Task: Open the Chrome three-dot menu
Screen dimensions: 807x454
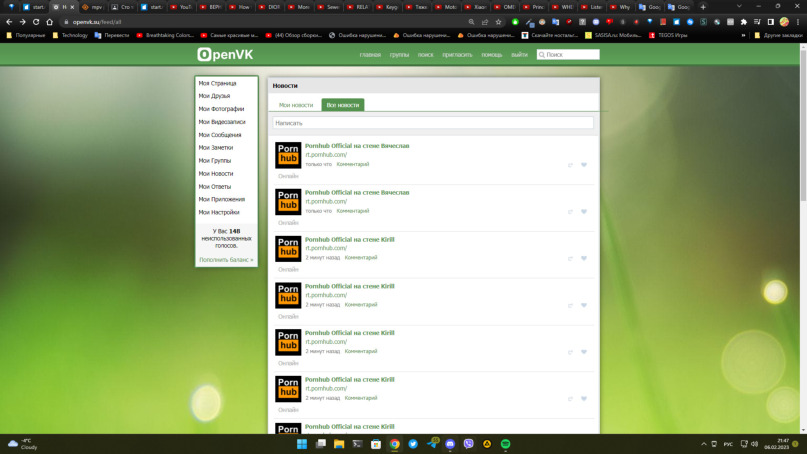Action: 798,22
